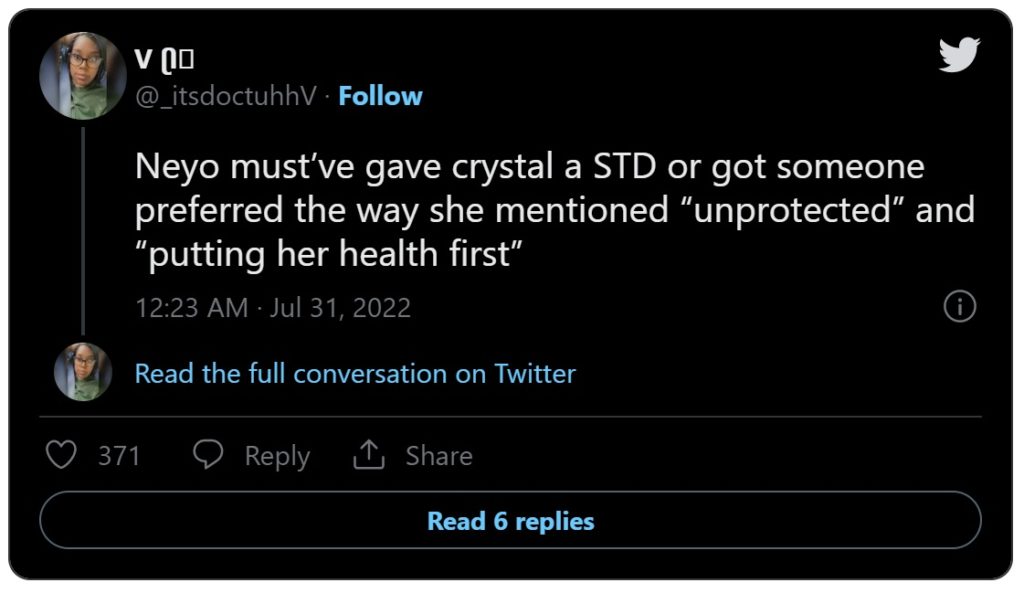This screenshot has height=593, width=1024.
Task: Open the large profile avatar of V
Action: coord(83,76)
